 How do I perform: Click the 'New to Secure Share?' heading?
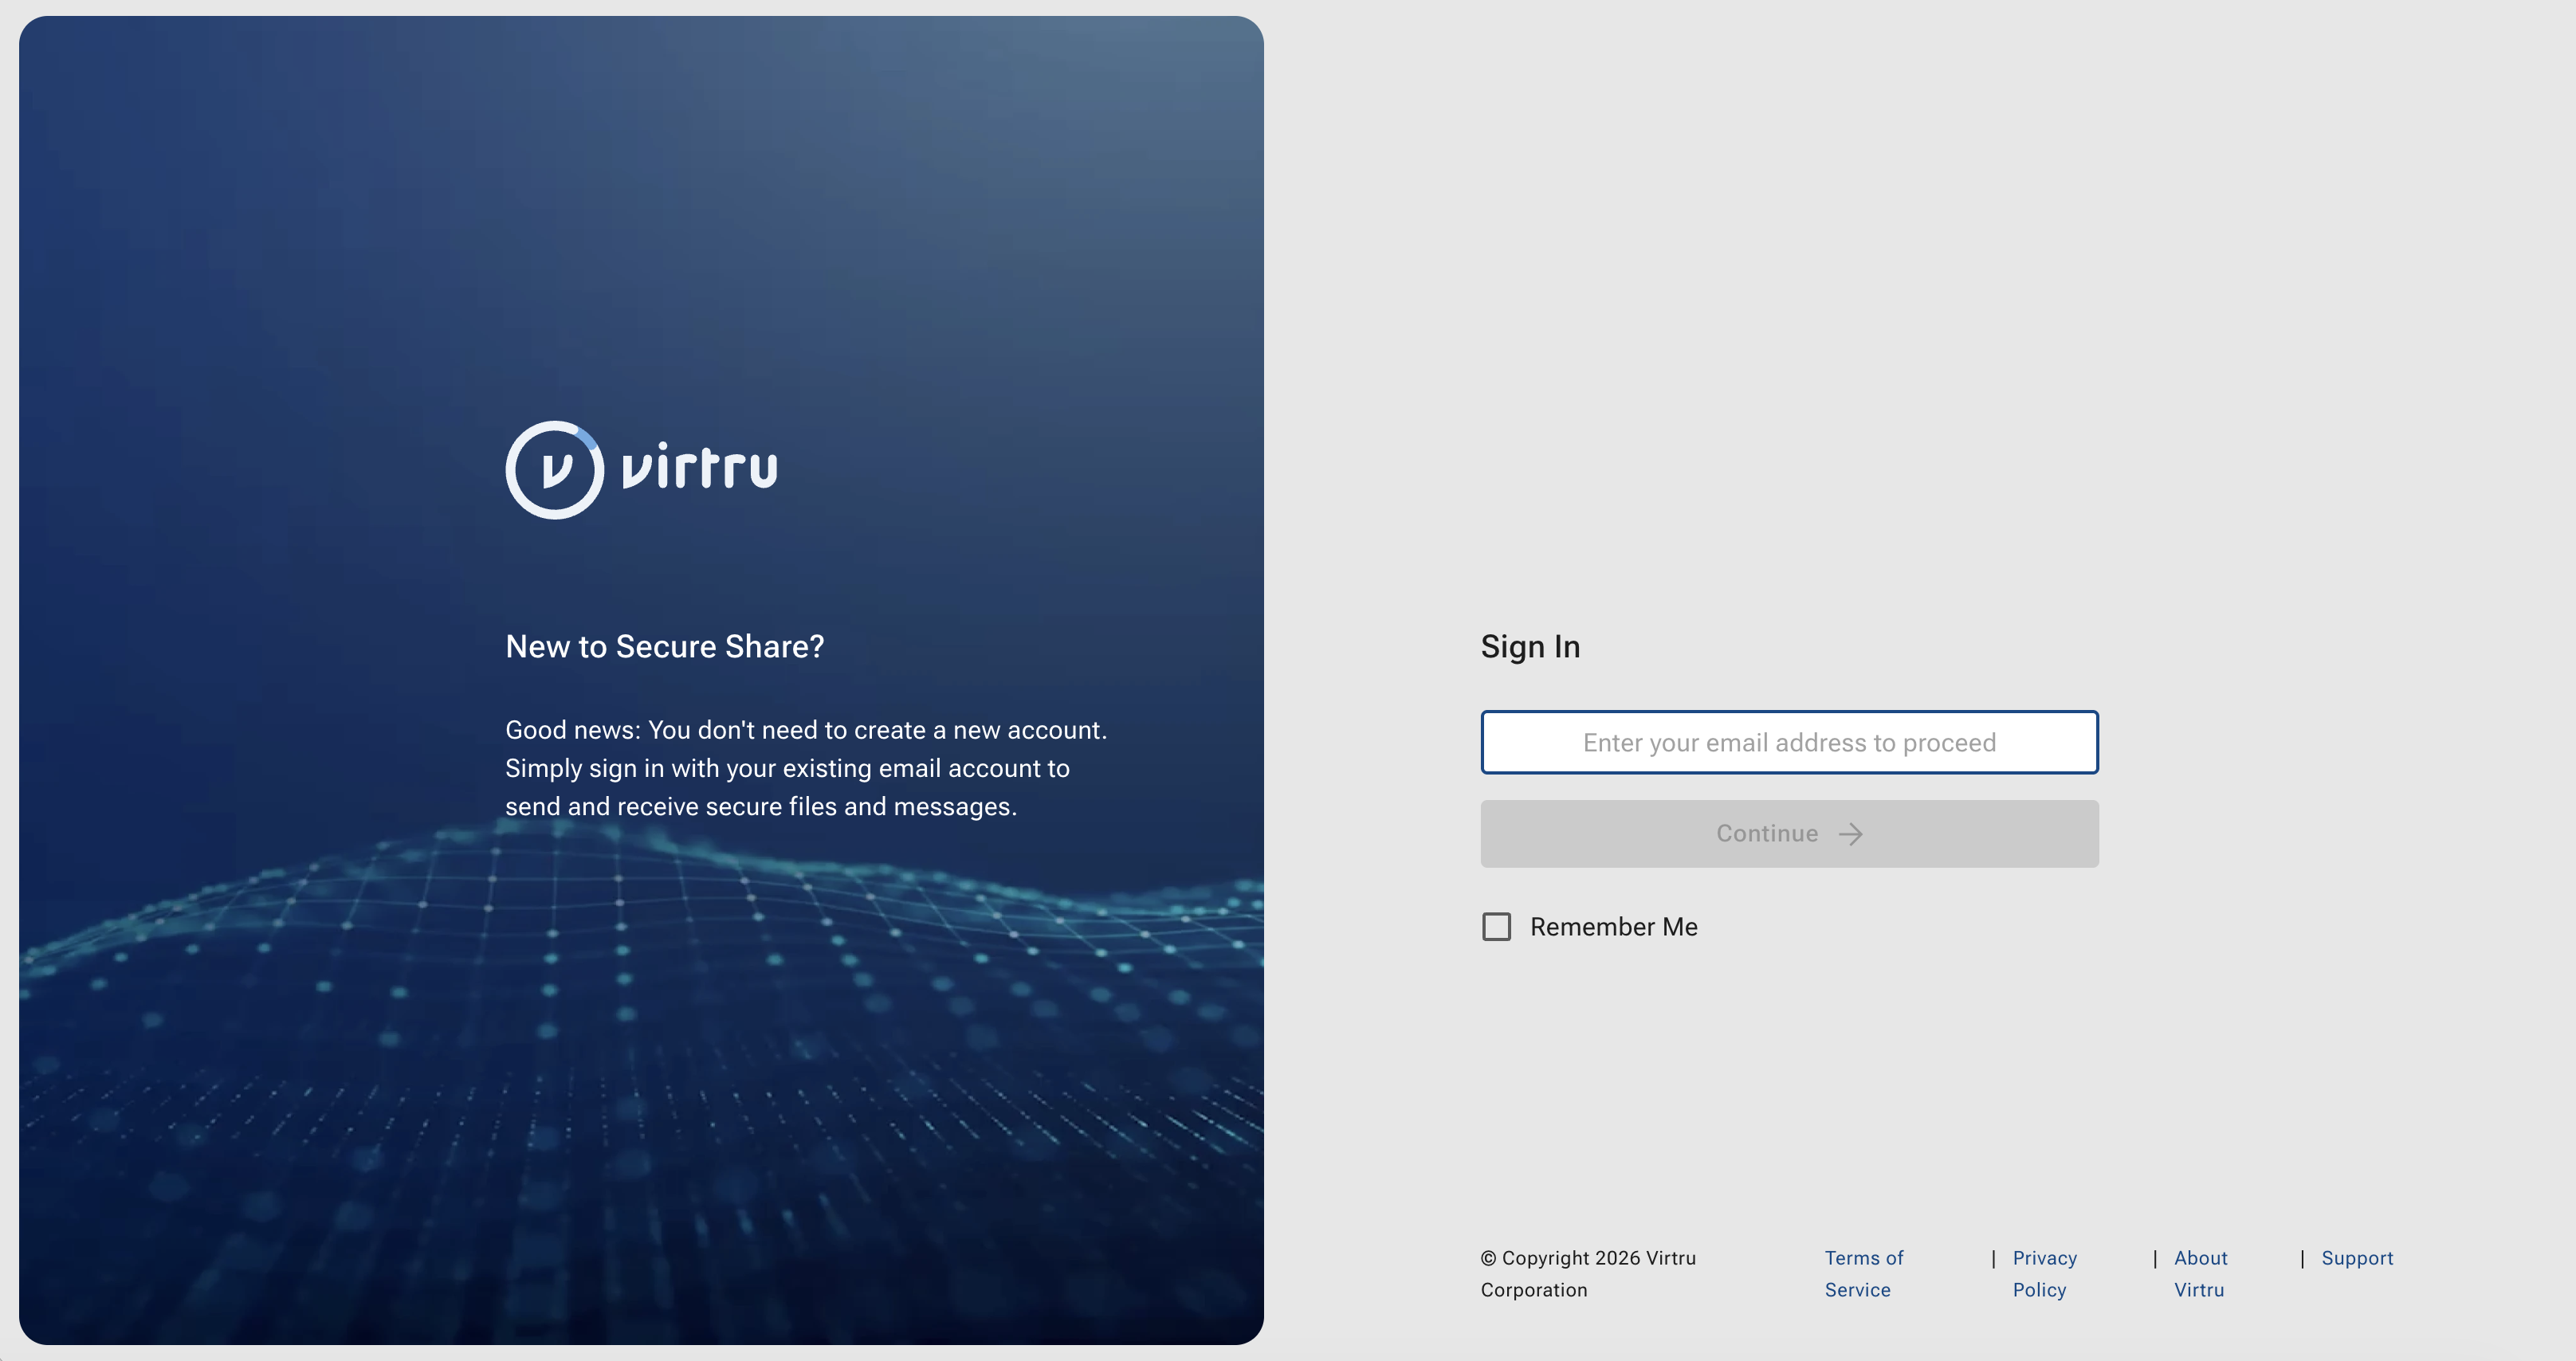[x=665, y=646]
